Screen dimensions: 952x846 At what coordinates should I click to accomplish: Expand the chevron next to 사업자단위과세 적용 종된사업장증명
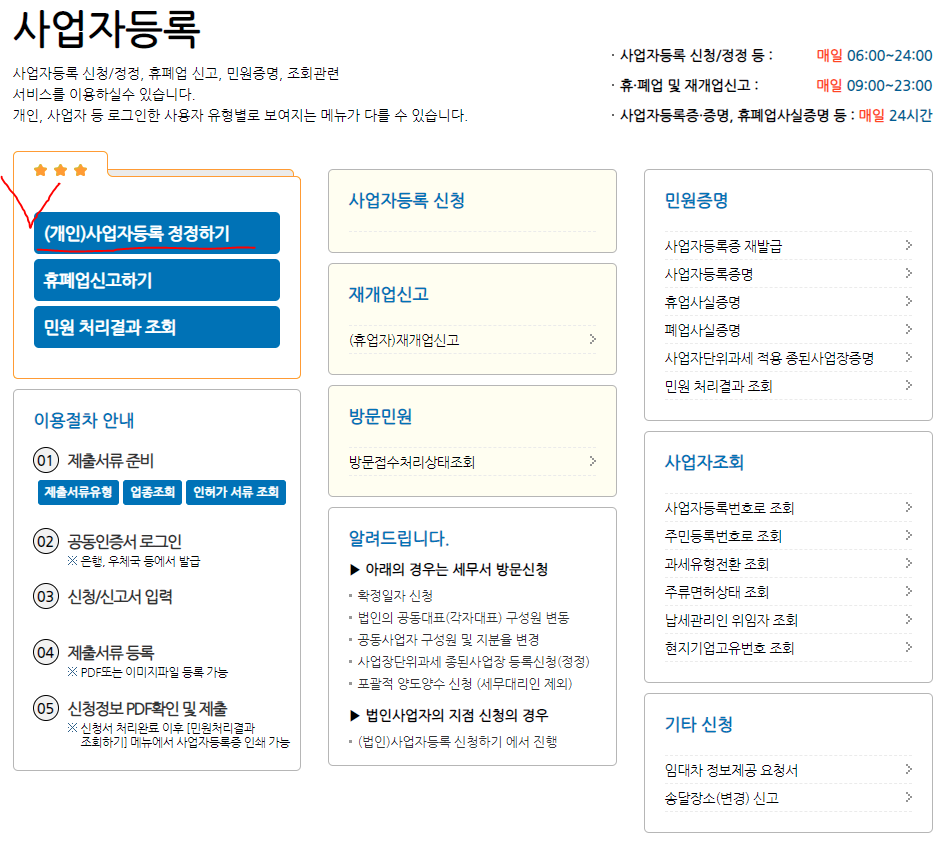[x=908, y=356]
